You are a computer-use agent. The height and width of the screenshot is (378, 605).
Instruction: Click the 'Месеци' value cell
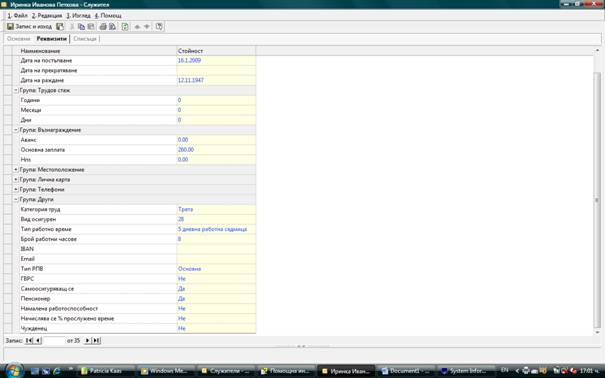[216, 110]
